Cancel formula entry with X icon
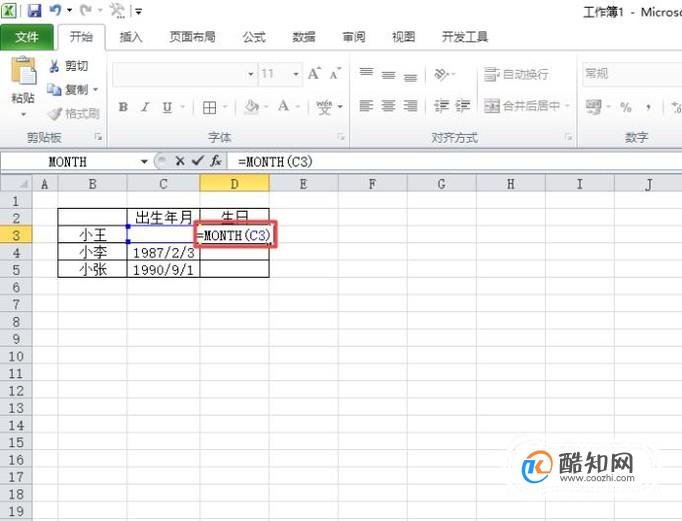682x521 pixels. [180, 161]
